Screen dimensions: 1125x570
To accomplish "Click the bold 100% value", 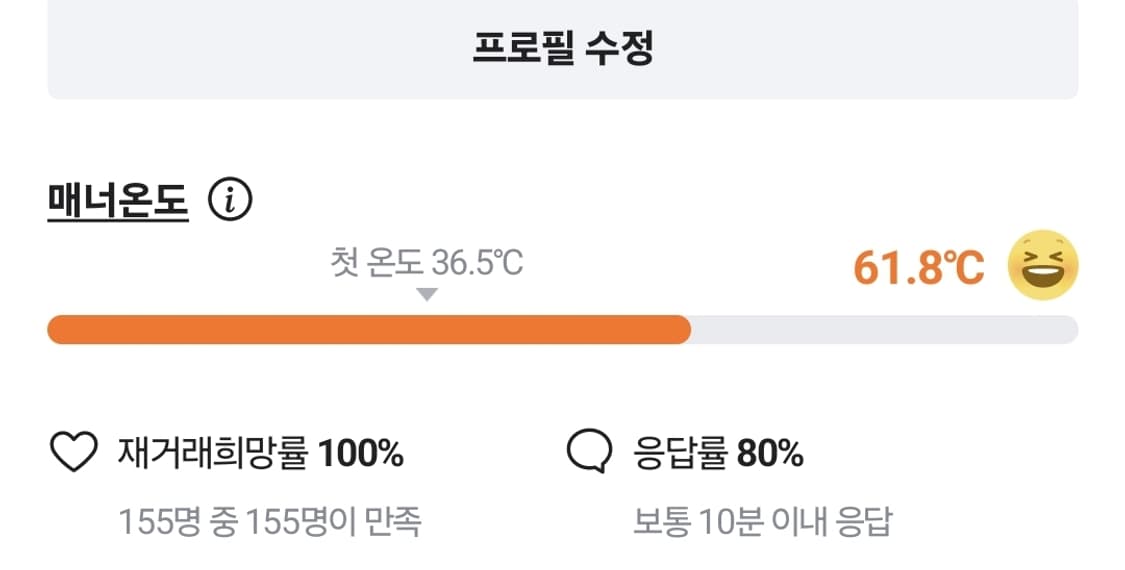I will coord(361,454).
